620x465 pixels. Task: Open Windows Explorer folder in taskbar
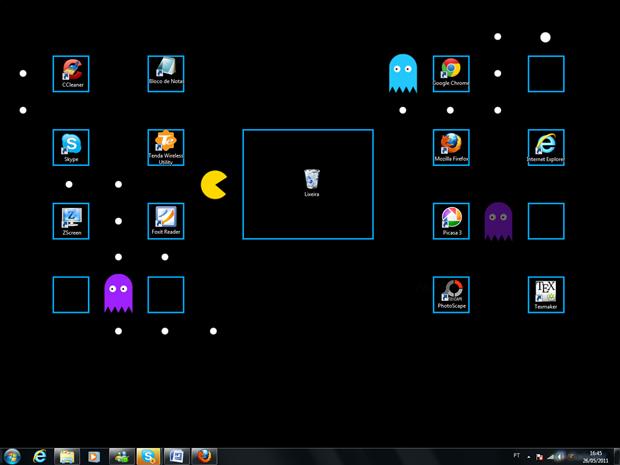(67, 457)
